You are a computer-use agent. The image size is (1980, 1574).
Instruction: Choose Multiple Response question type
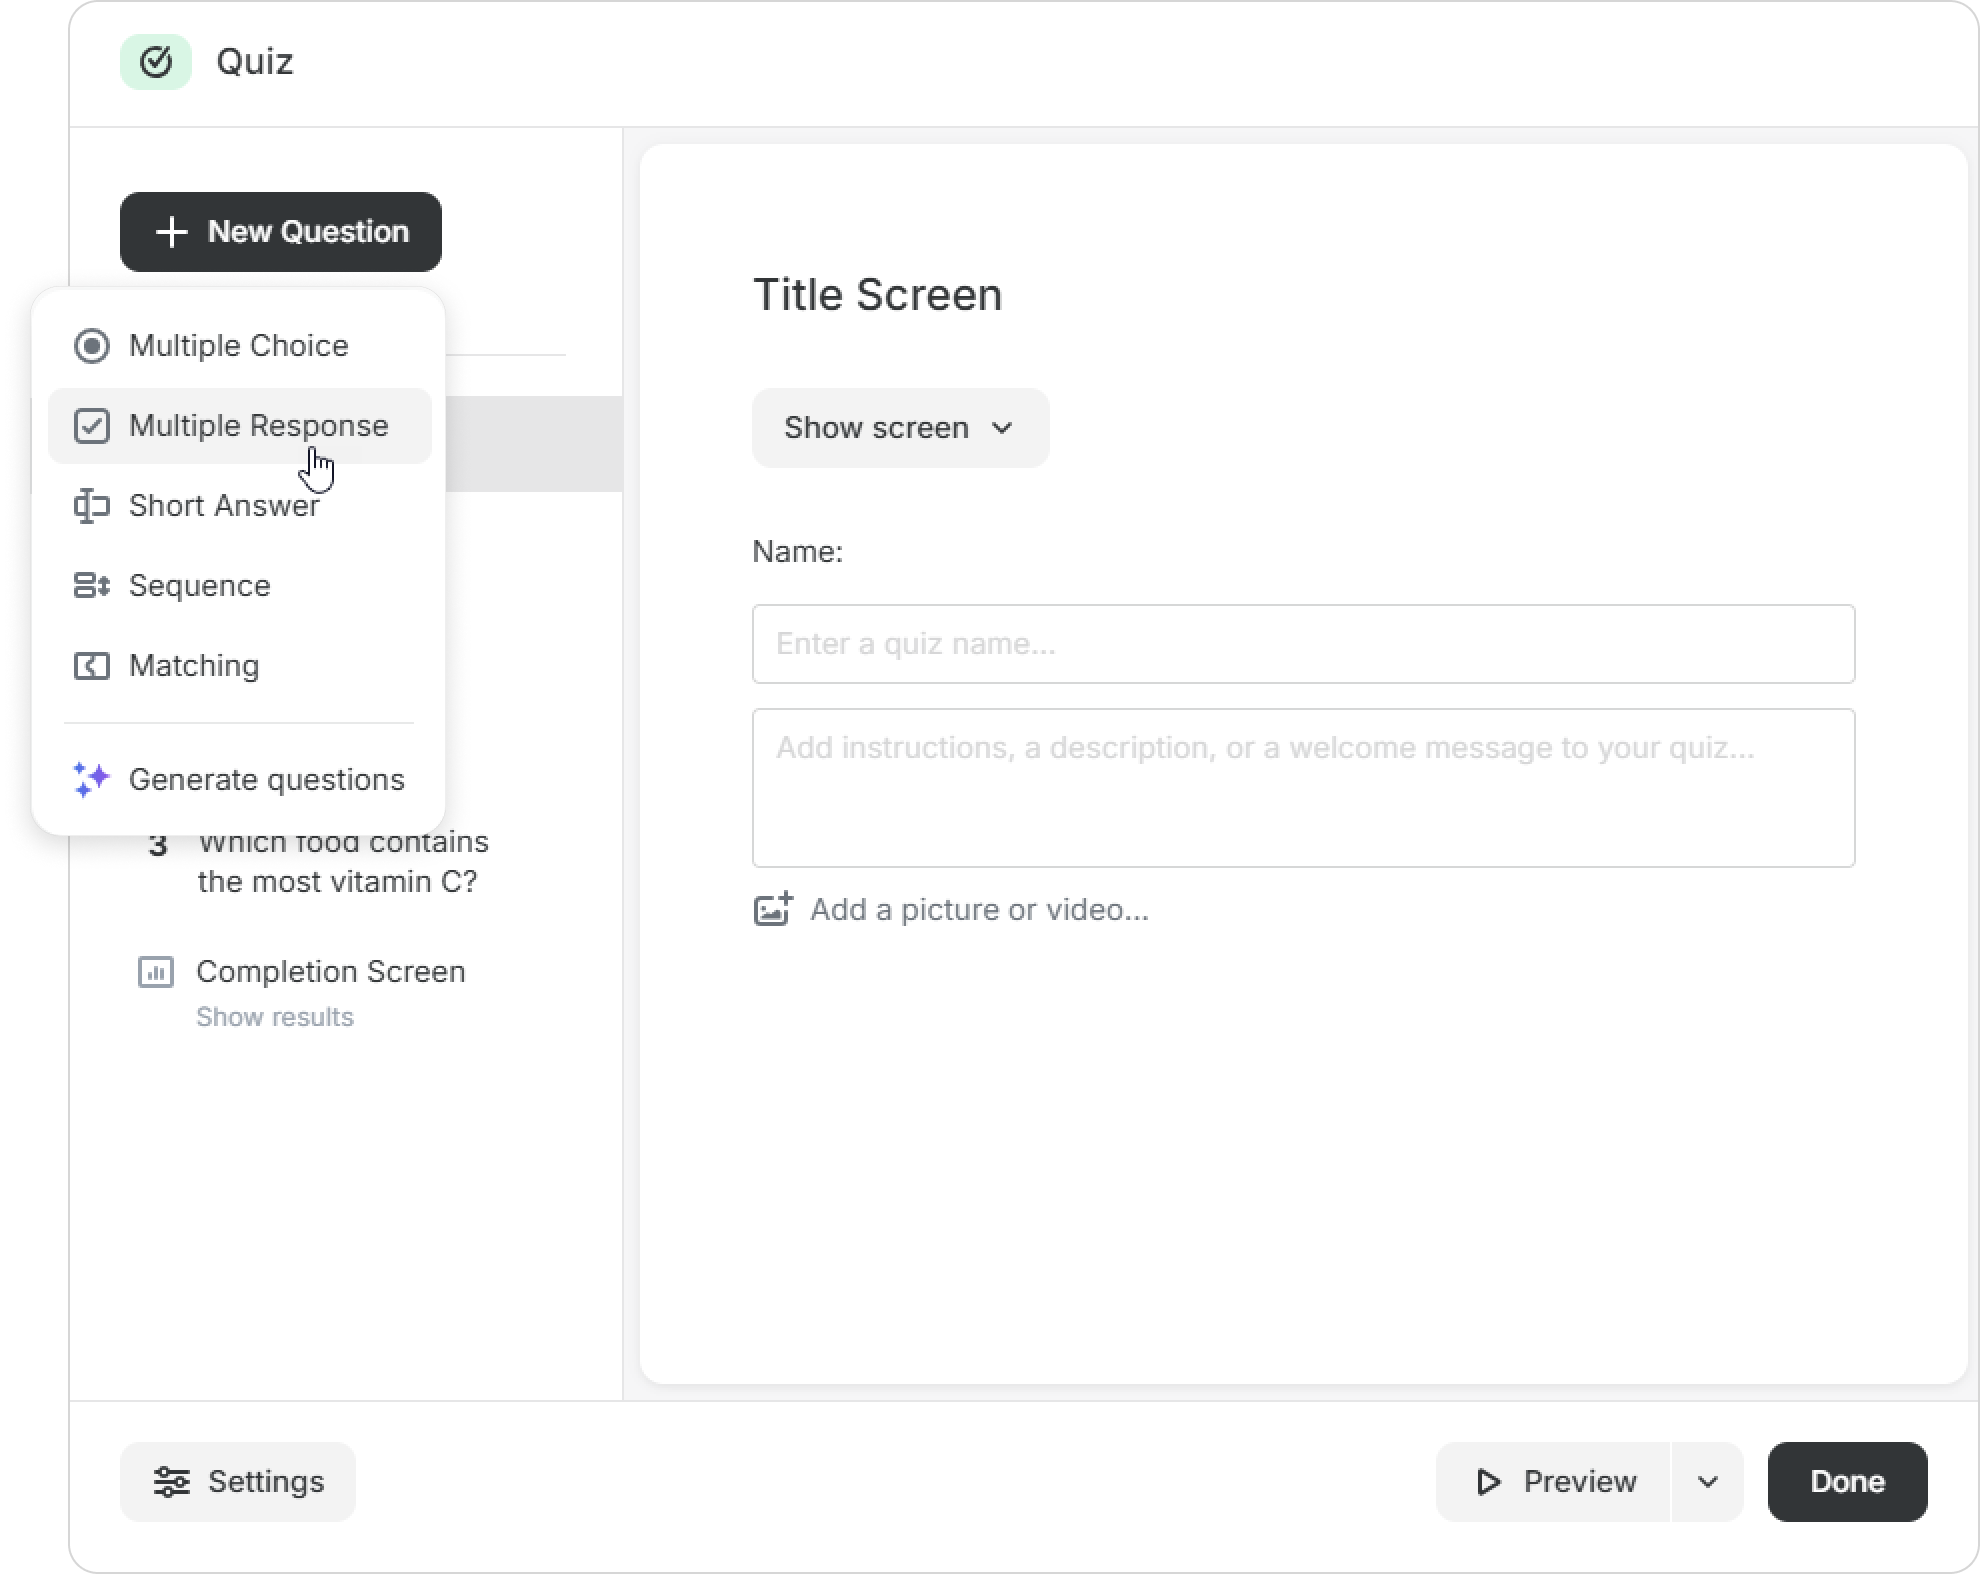point(240,426)
